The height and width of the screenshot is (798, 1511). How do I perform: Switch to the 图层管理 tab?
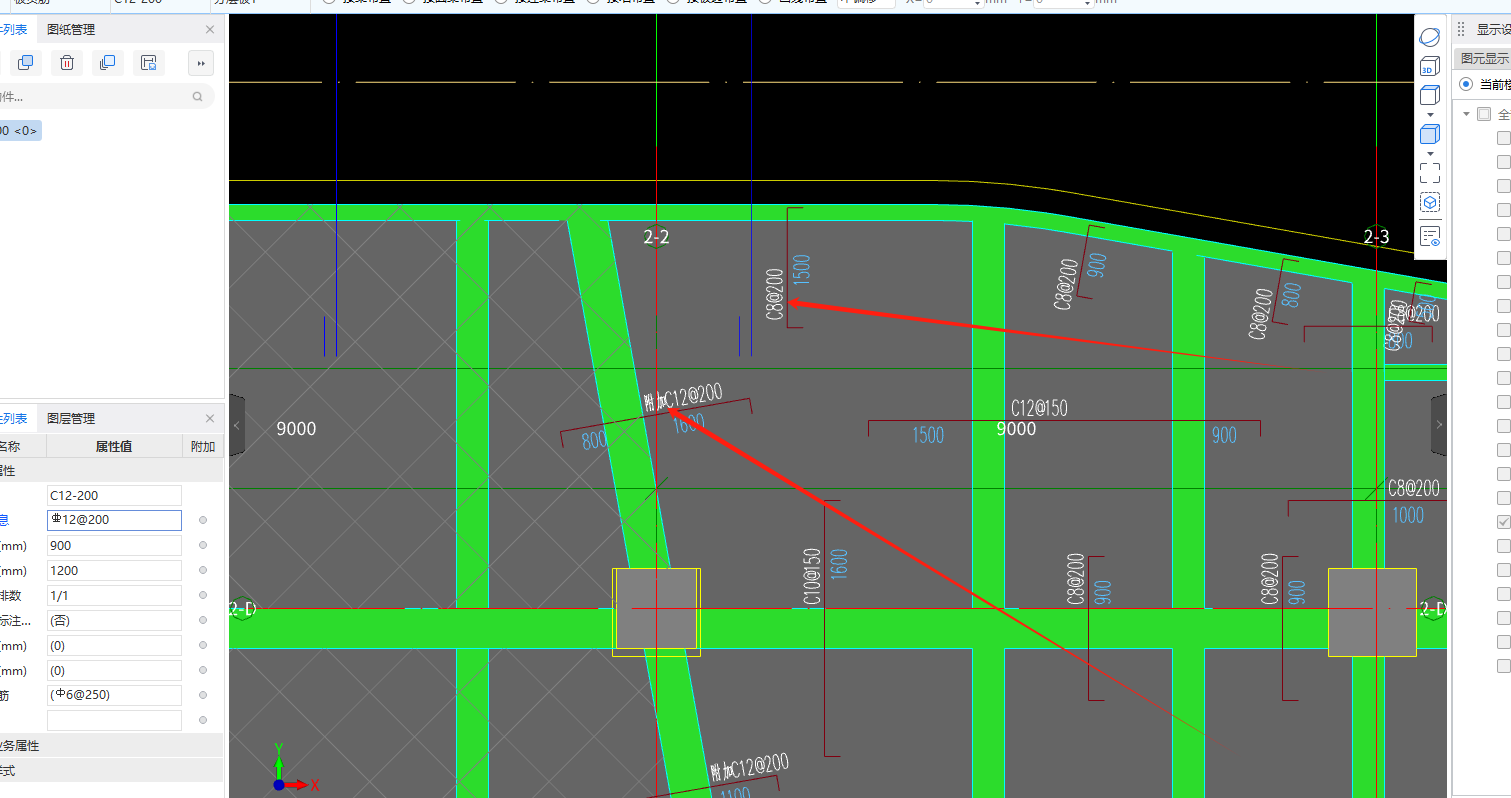click(71, 418)
